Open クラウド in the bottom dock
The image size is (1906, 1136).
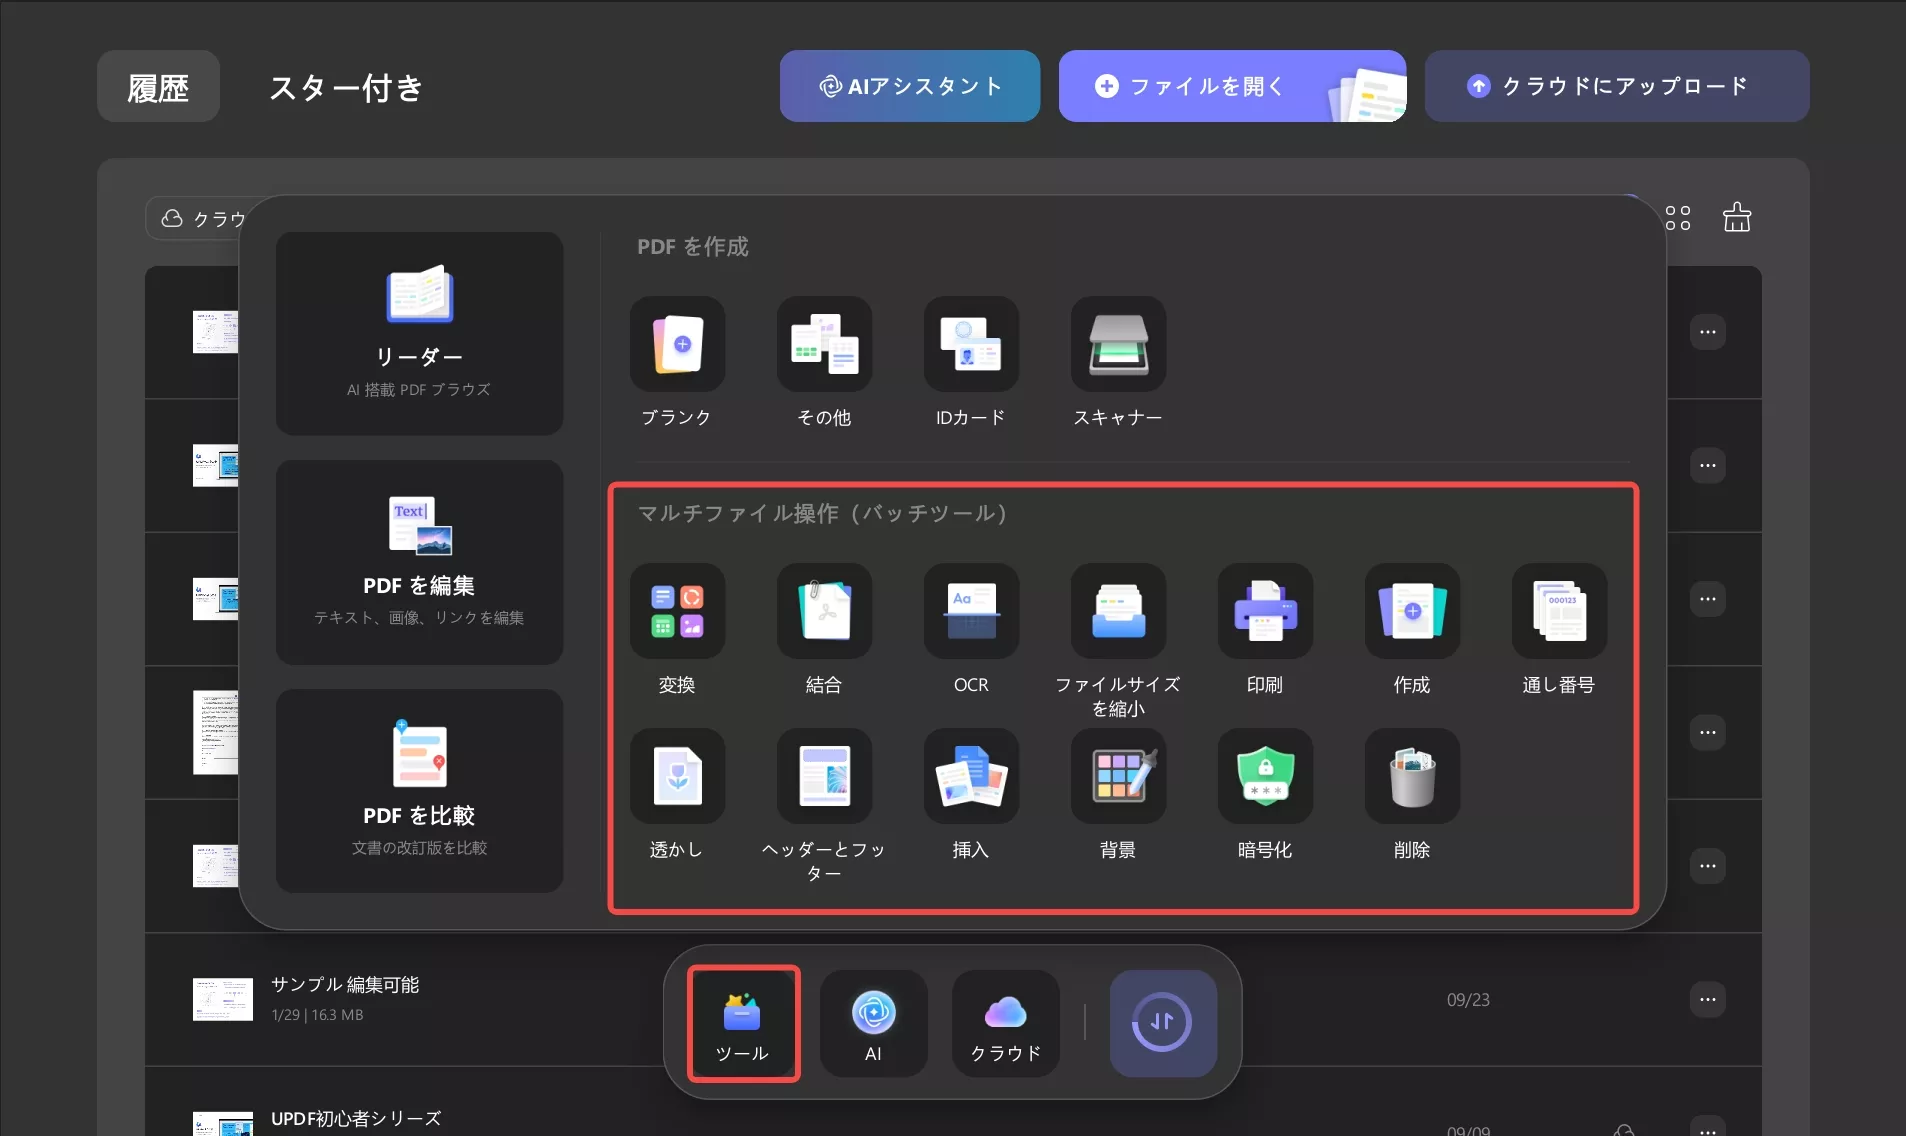pyautogui.click(x=1005, y=1024)
